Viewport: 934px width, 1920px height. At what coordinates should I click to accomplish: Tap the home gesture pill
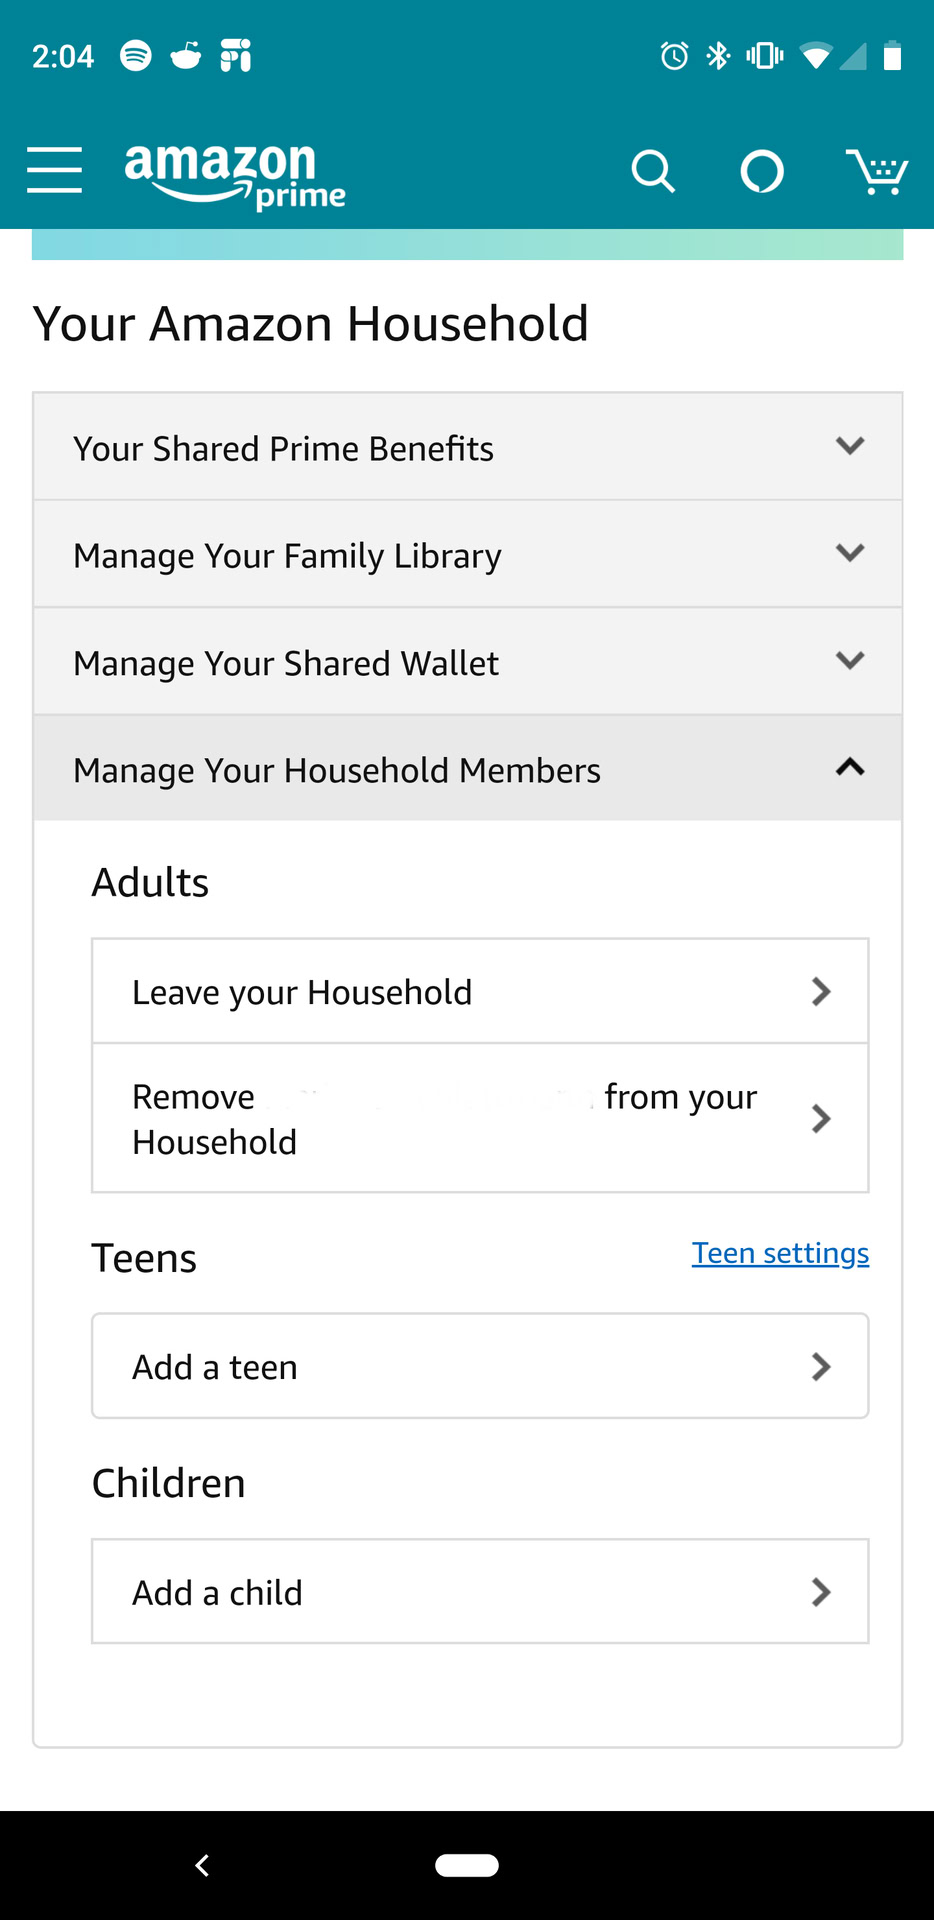pyautogui.click(x=467, y=1865)
